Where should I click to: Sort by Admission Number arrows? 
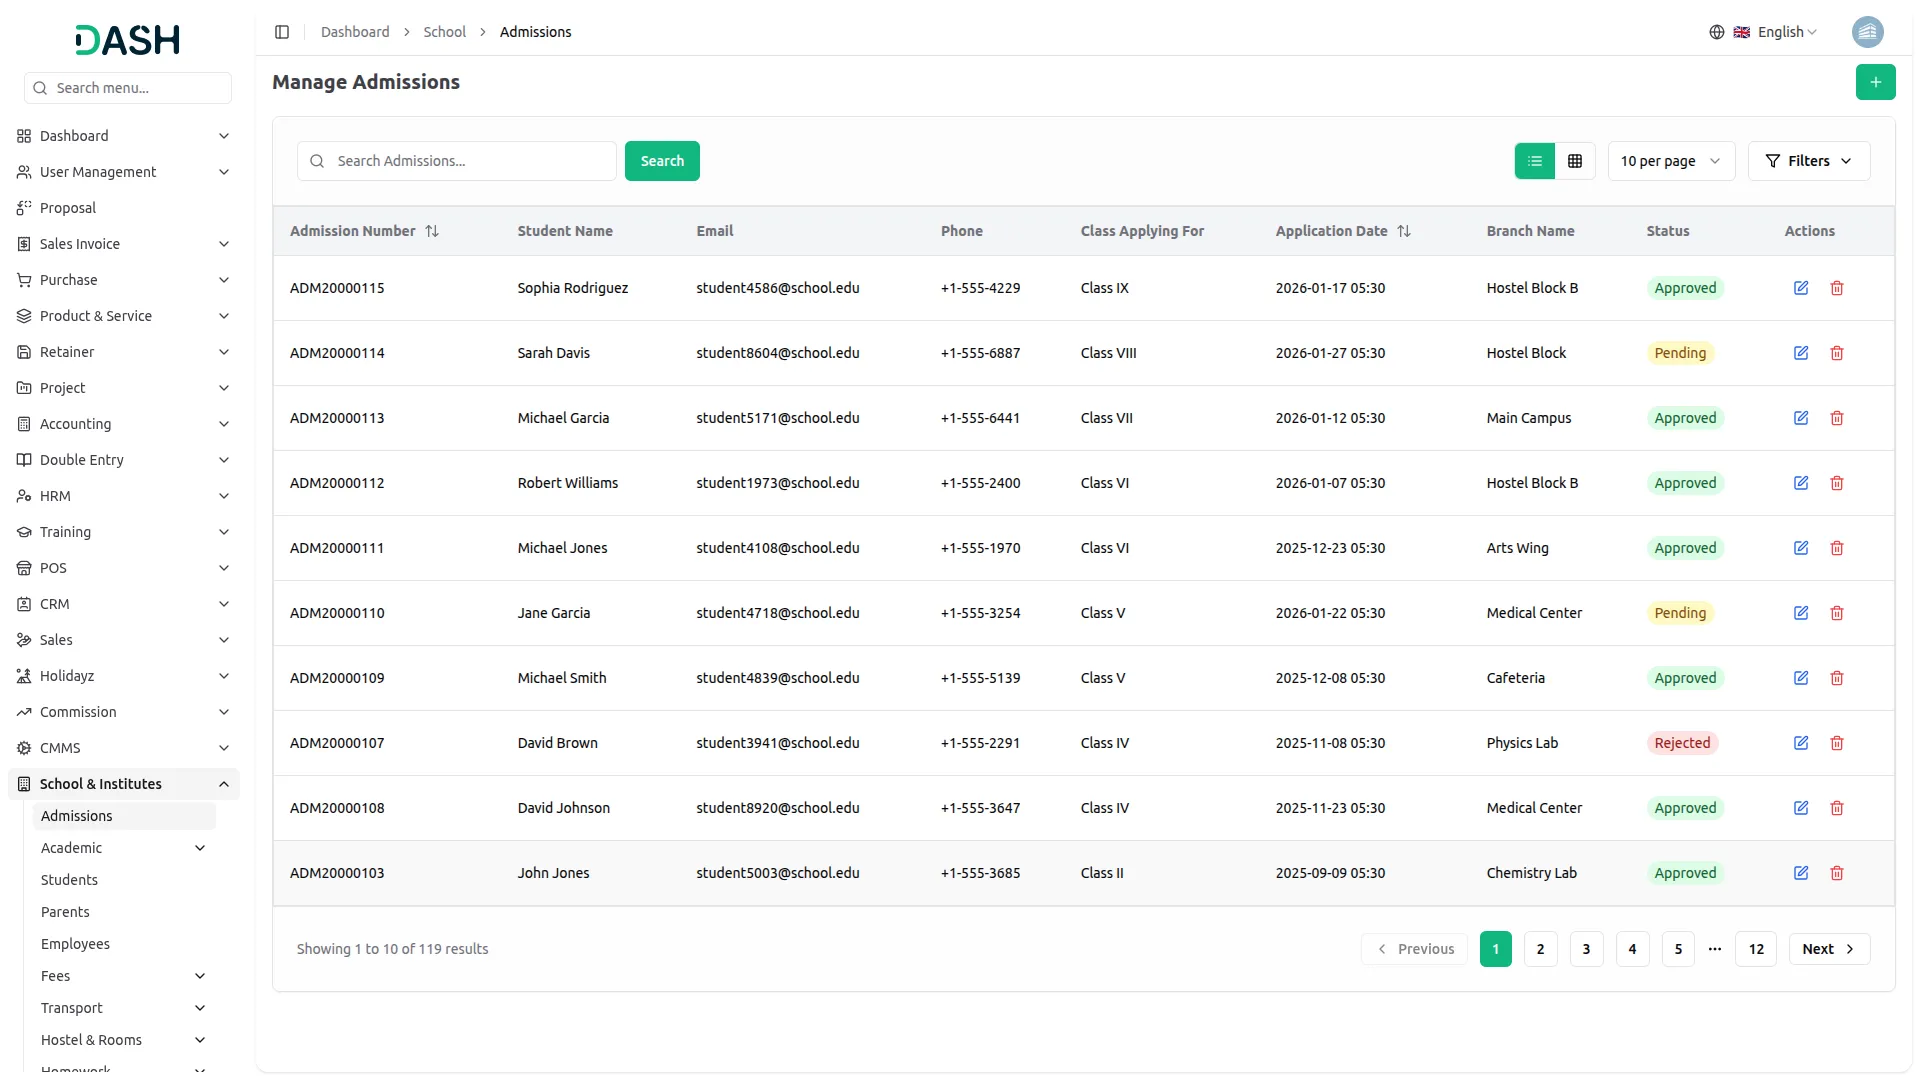pyautogui.click(x=432, y=231)
